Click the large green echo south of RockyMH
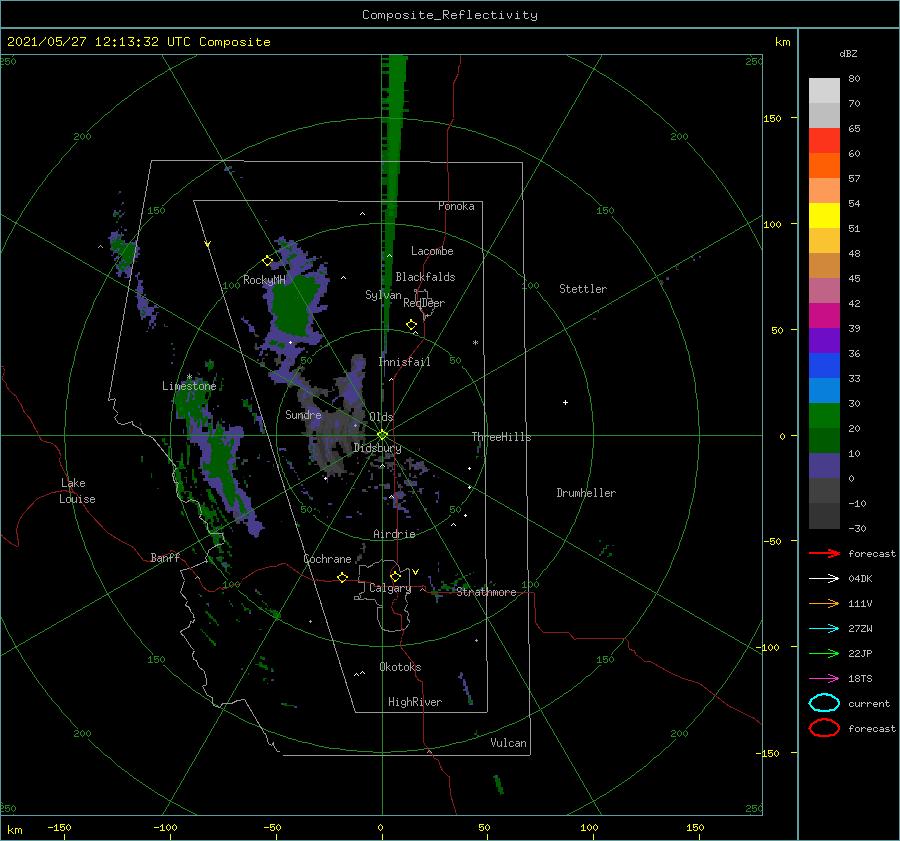This screenshot has width=900, height=841. [295, 307]
